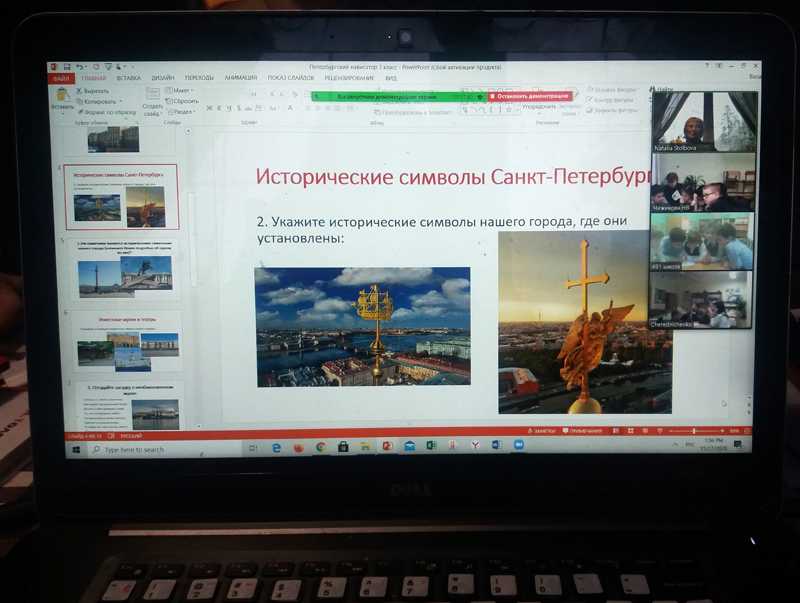Switch to the ВИД tab
This screenshot has width=800, height=603.
(391, 78)
